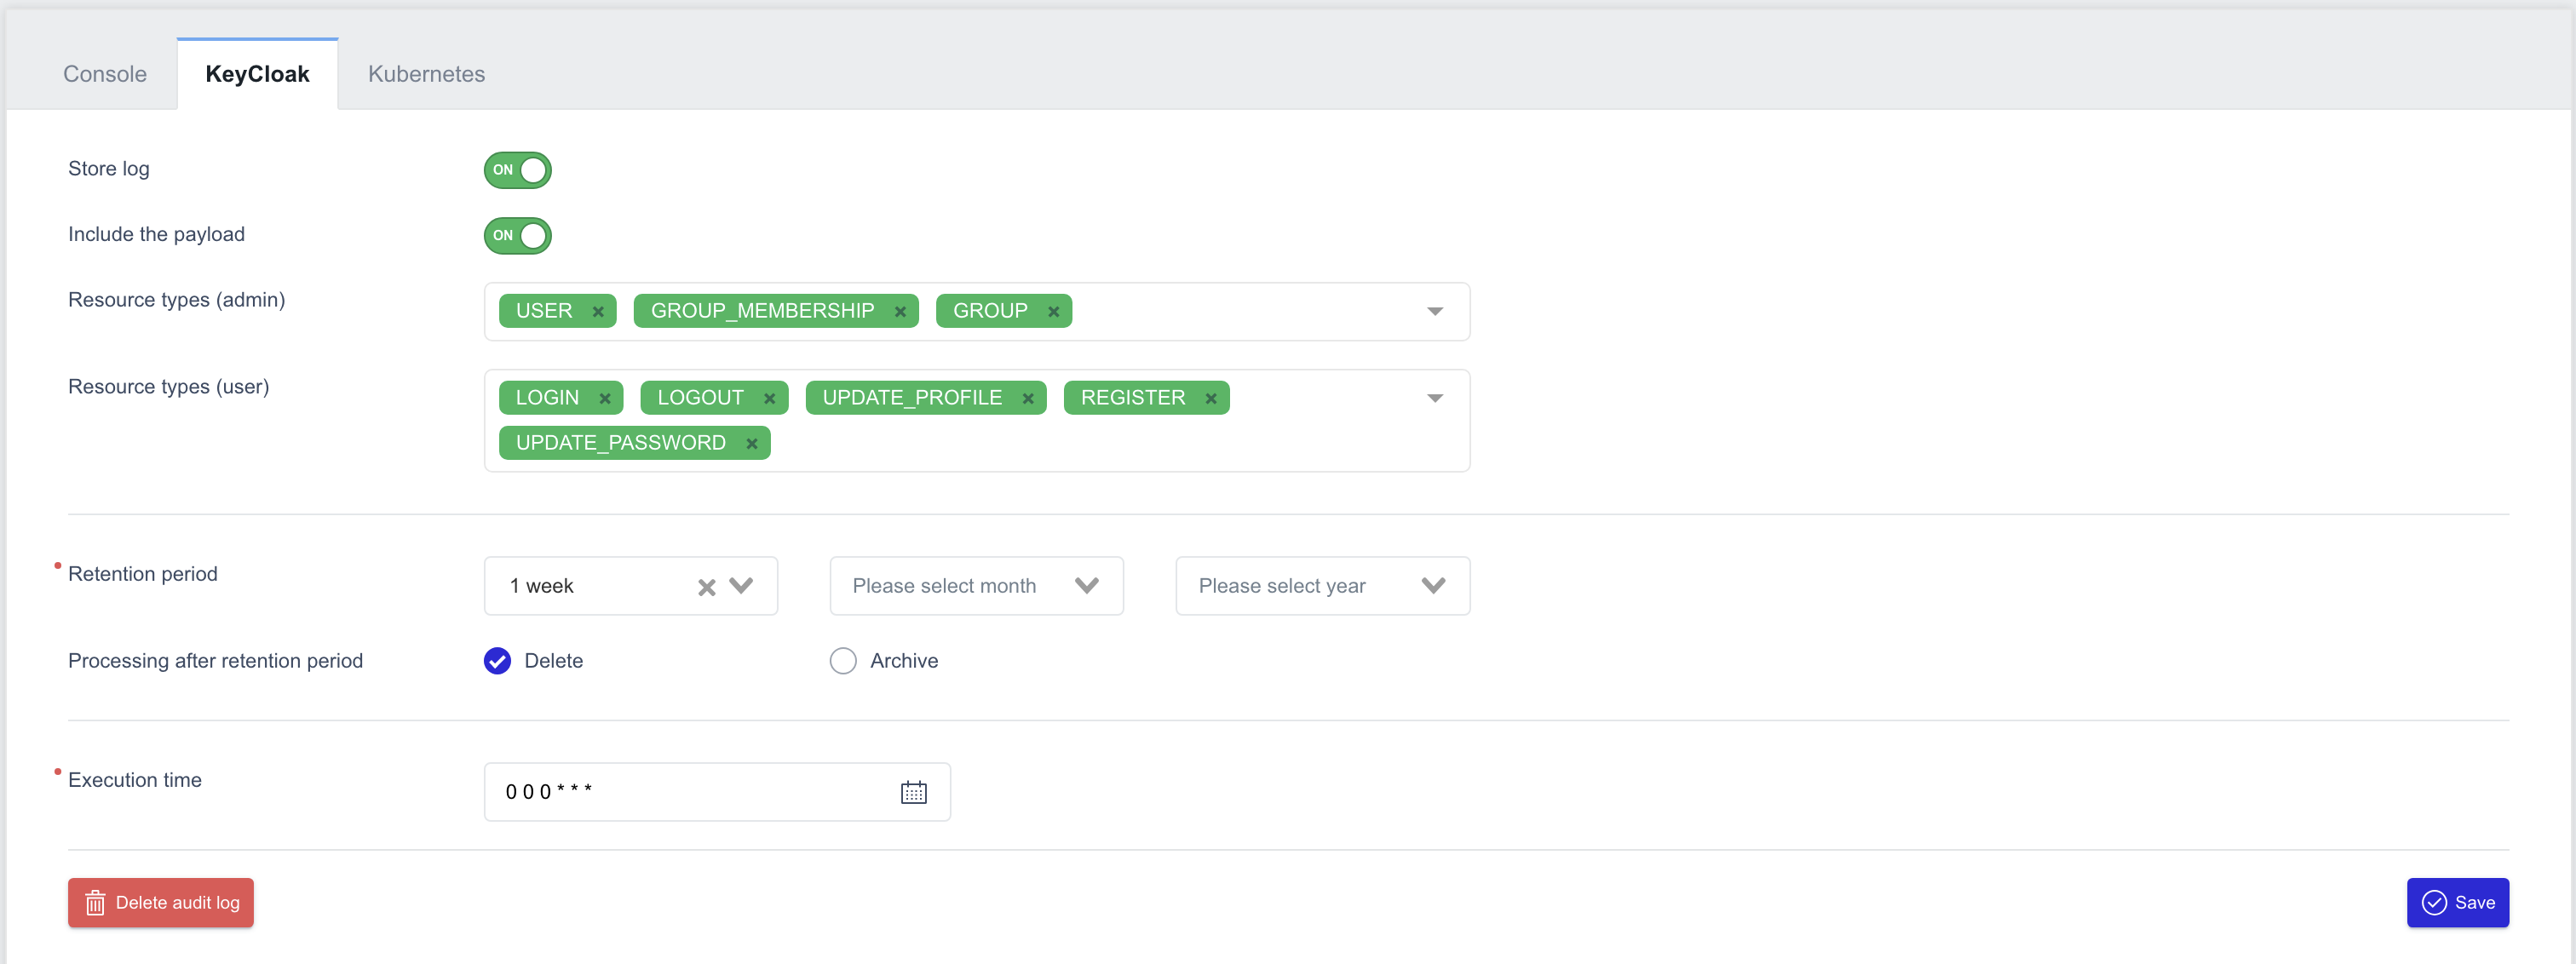Click the UPDATE_PASSWORD tag label
Viewport: 2576px width, 964px height.
(x=621, y=443)
